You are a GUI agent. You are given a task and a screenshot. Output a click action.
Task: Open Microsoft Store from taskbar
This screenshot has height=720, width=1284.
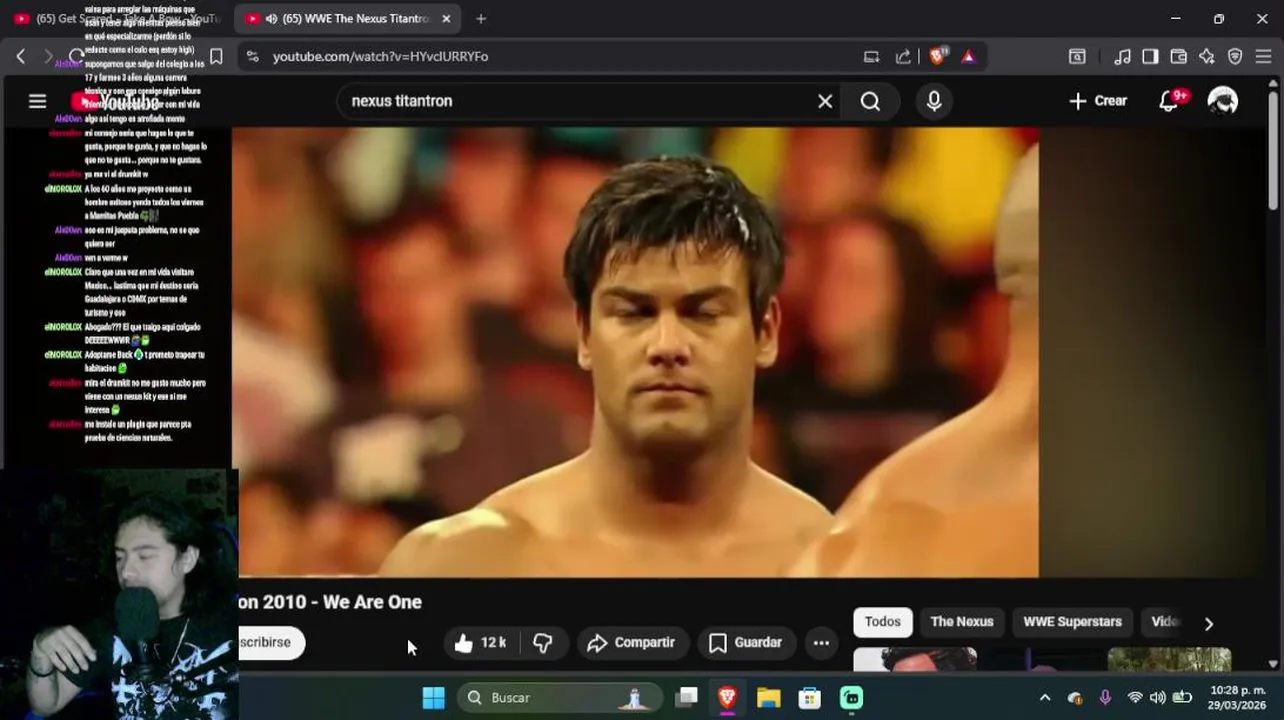click(x=809, y=698)
